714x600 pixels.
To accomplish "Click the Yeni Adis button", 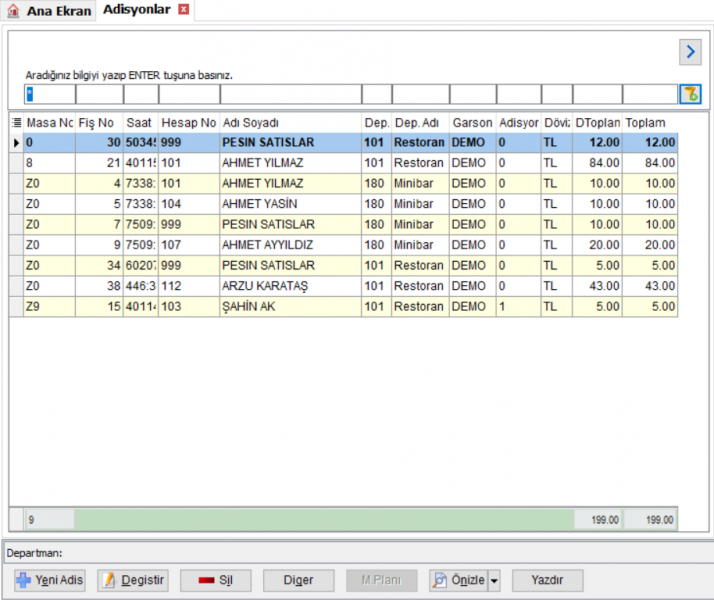I will pos(50,580).
